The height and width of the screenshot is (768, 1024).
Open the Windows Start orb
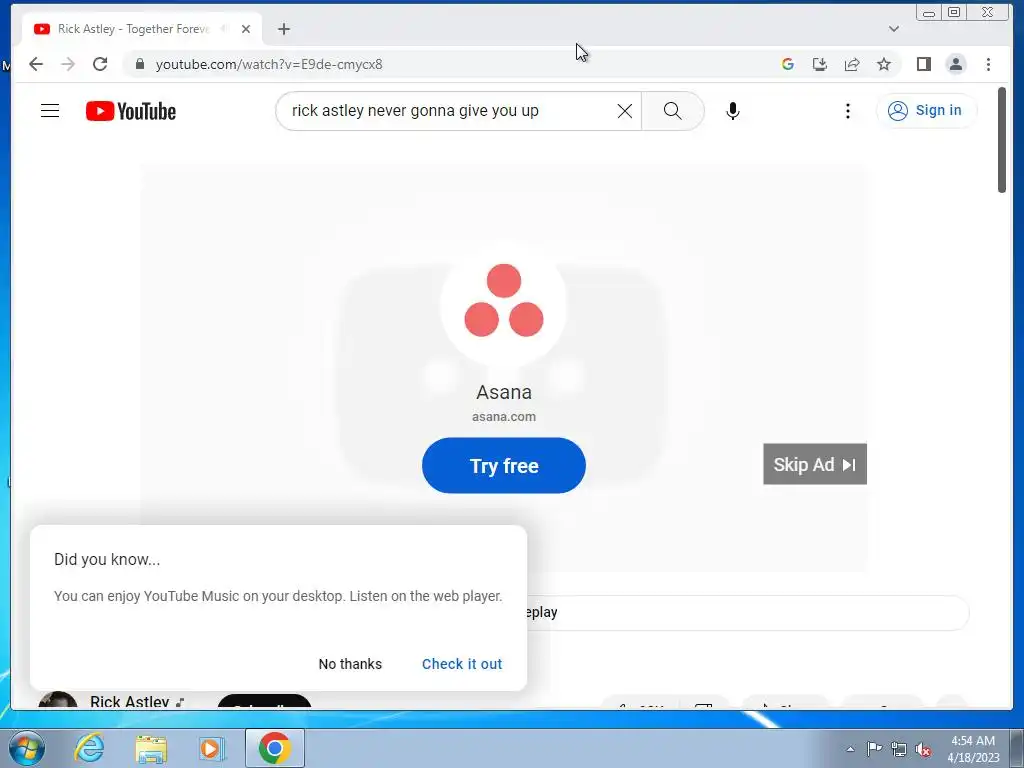[27, 748]
